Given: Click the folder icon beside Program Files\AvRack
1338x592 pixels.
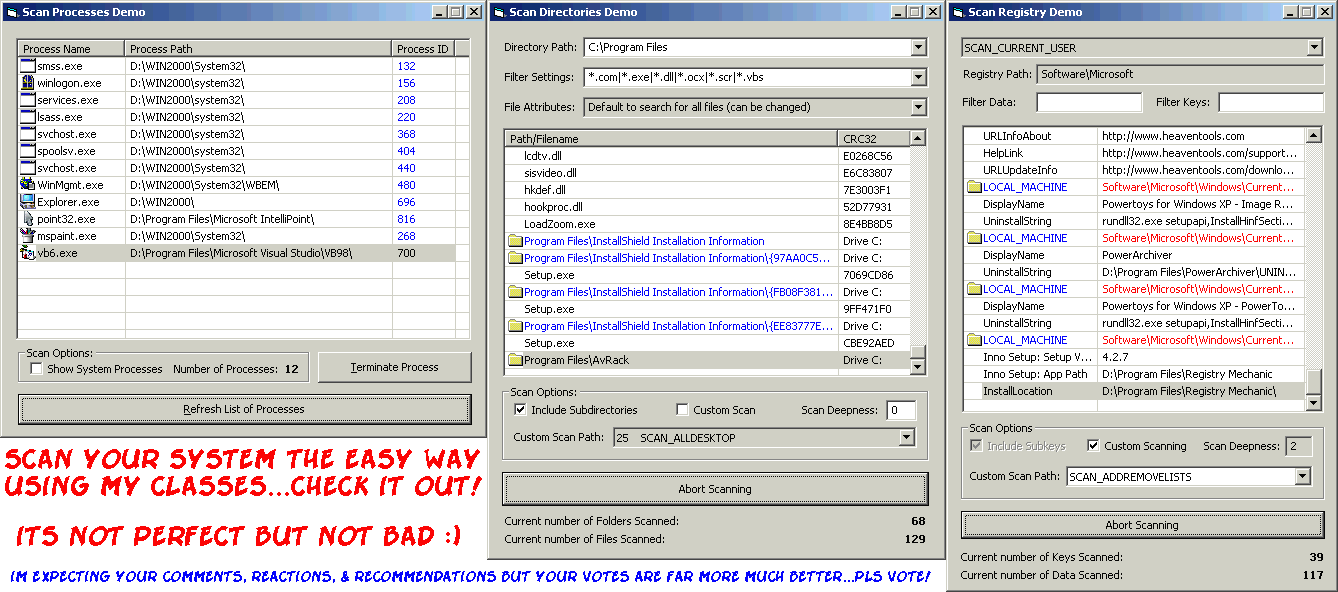Looking at the screenshot, I should coord(515,360).
